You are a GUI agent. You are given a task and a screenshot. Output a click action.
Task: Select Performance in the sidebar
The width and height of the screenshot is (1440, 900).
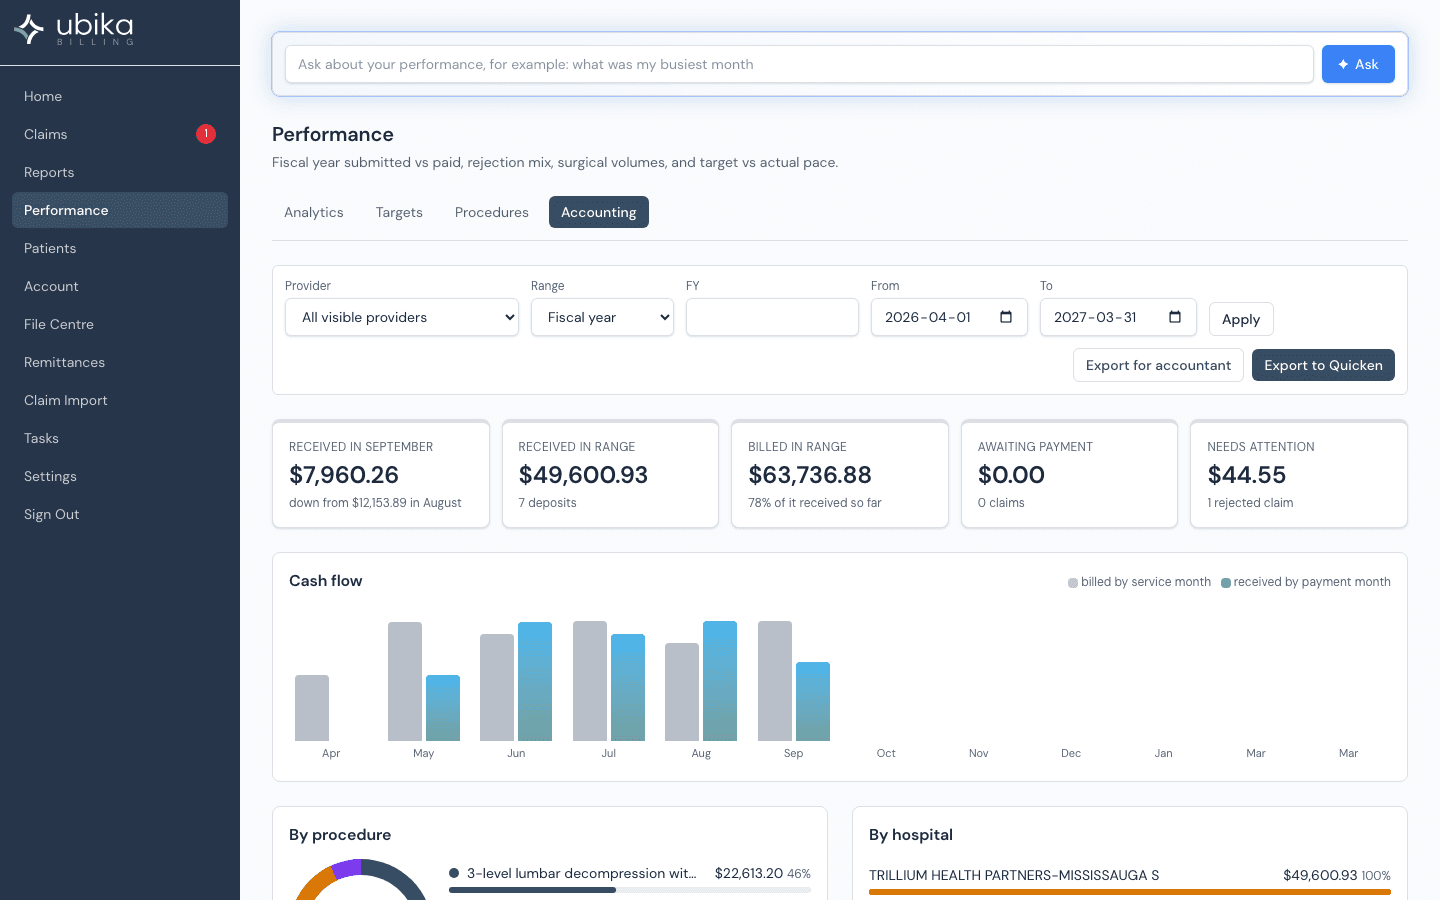pos(120,210)
